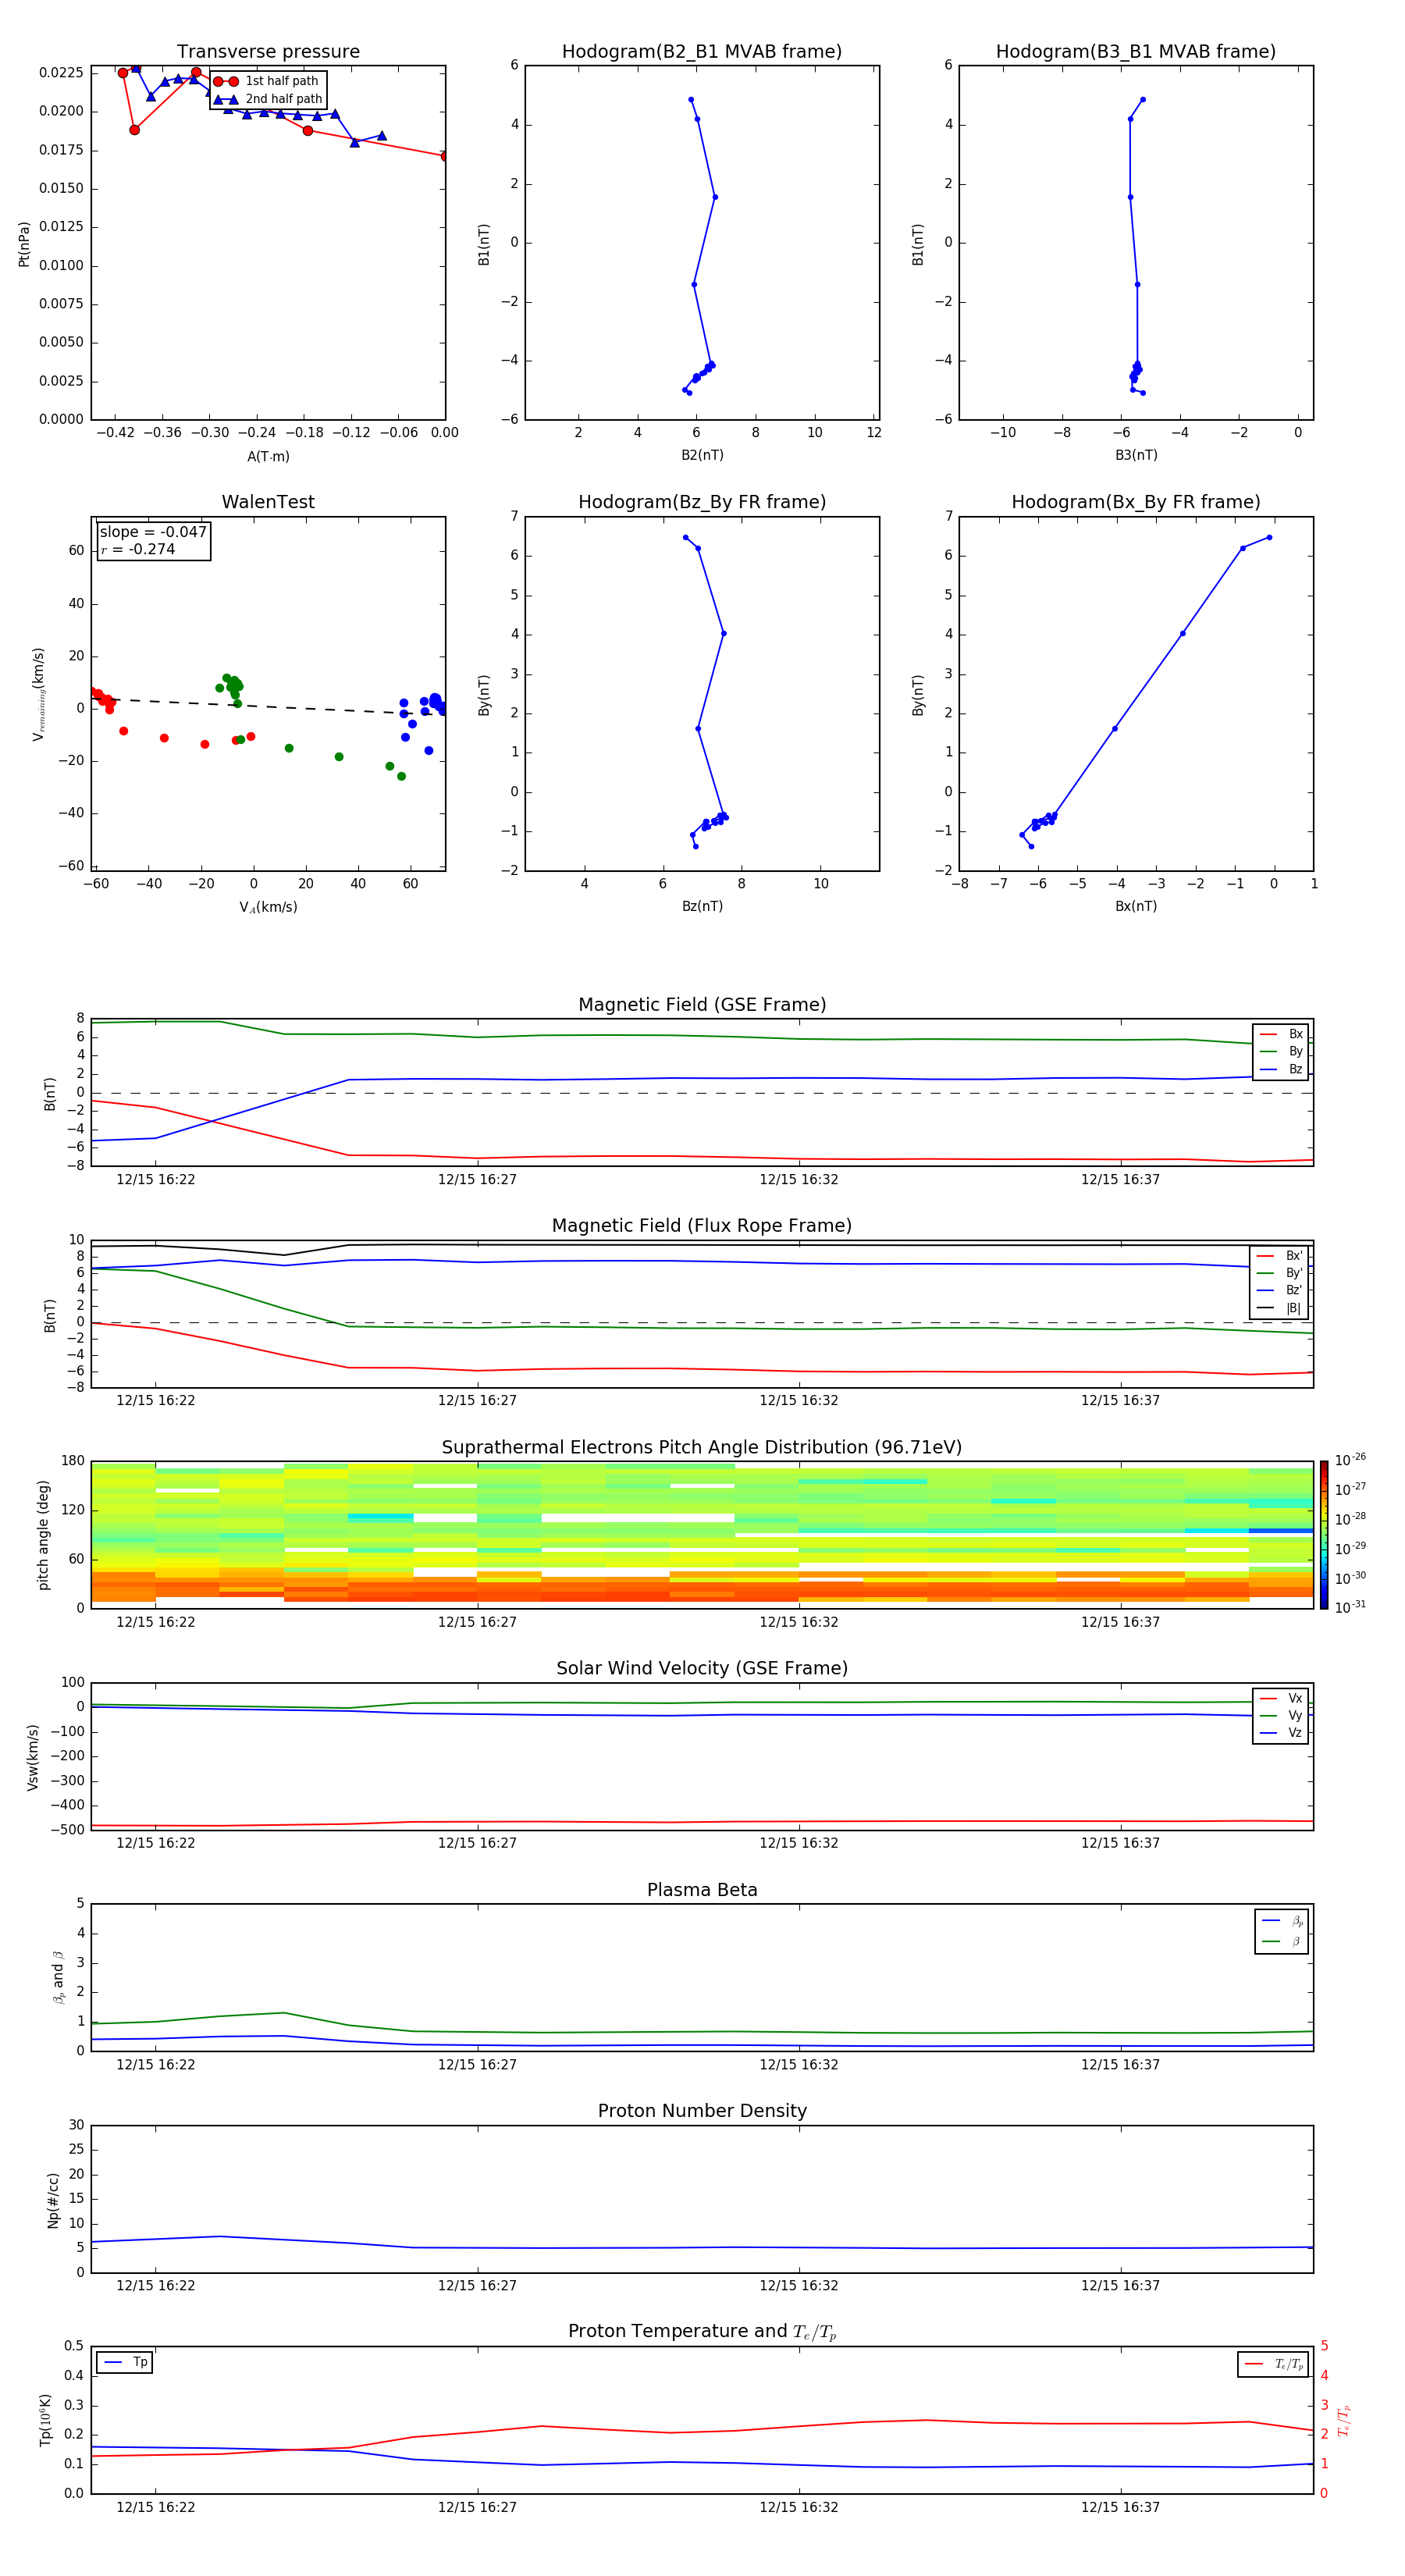Select the "Hodogram(Bx_By FR frame)" title
Viewport: 1405px width, 2576px height.
point(1136,502)
